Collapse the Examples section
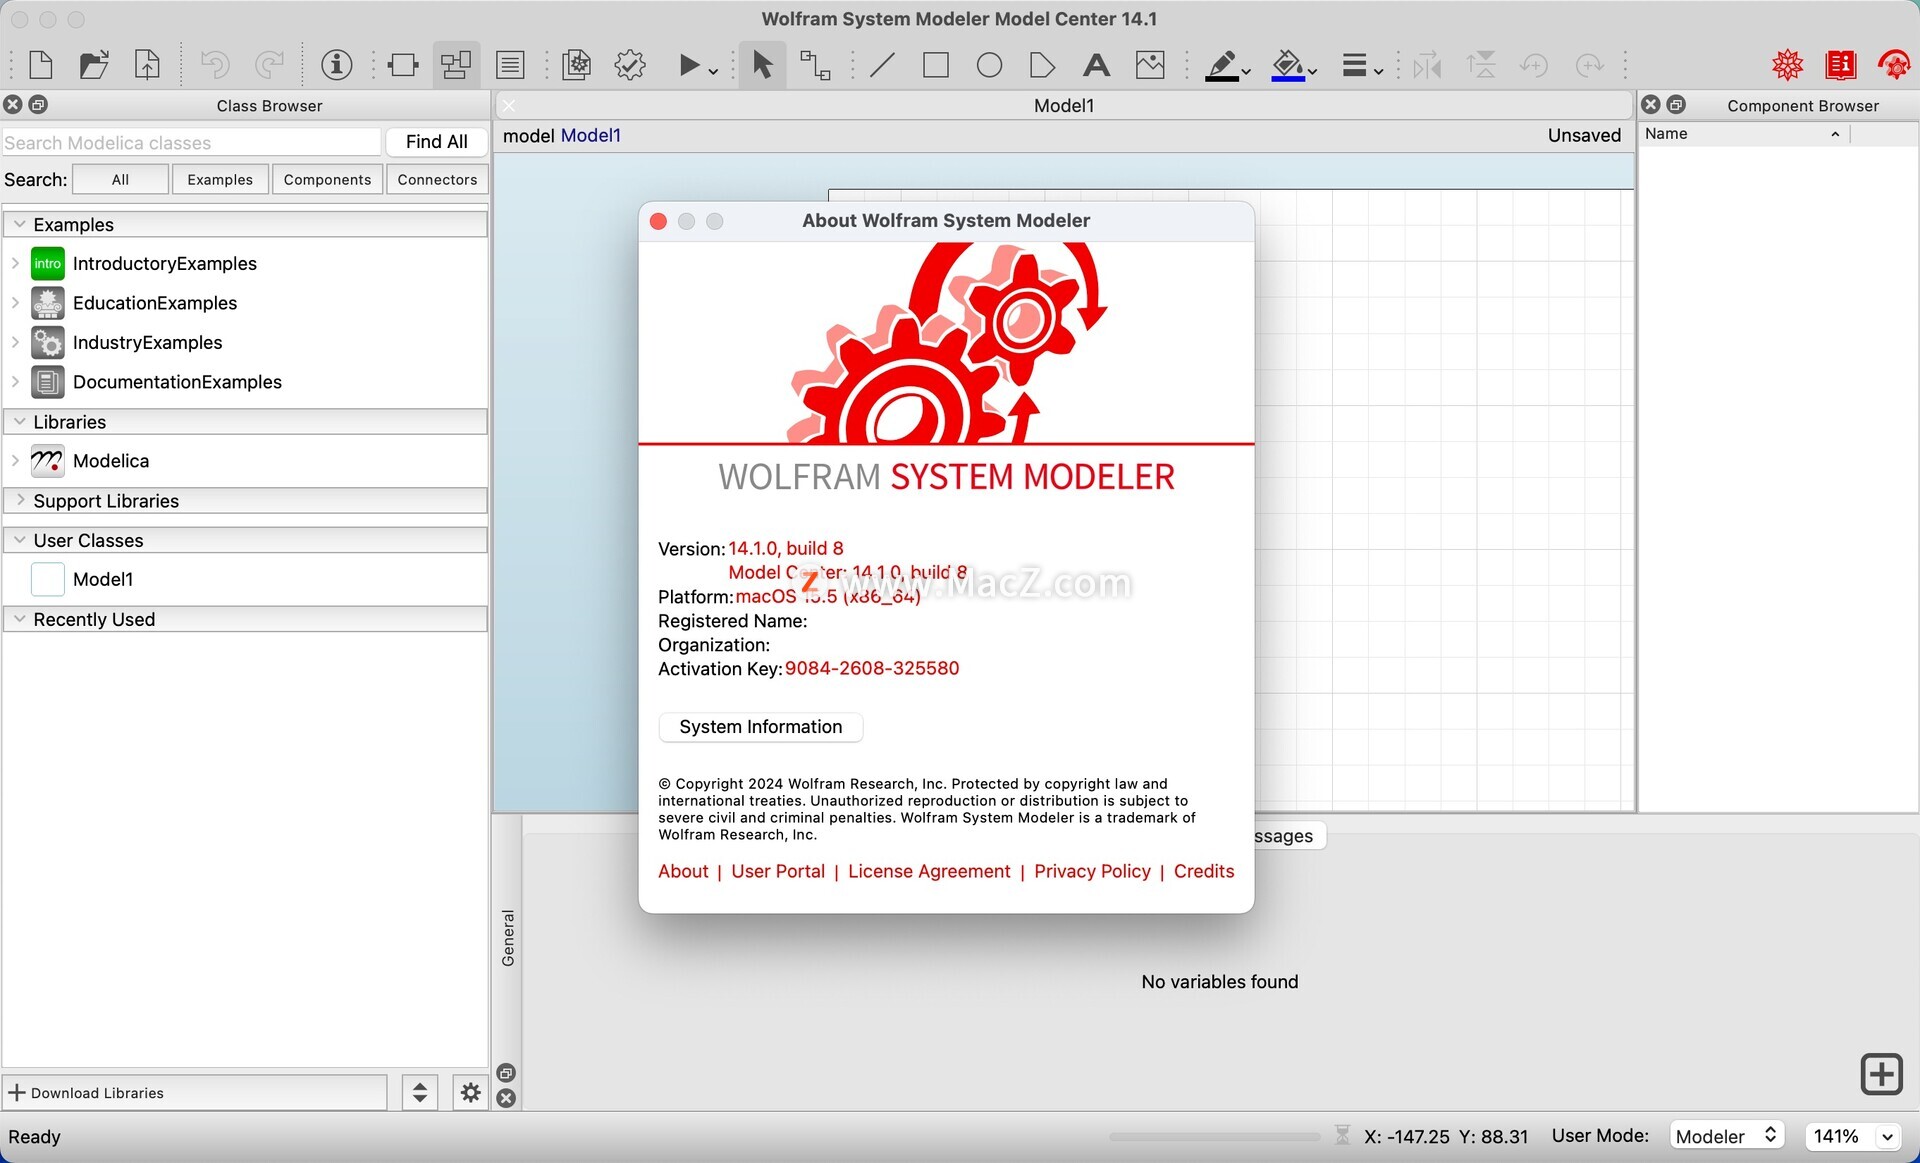 coord(19,224)
